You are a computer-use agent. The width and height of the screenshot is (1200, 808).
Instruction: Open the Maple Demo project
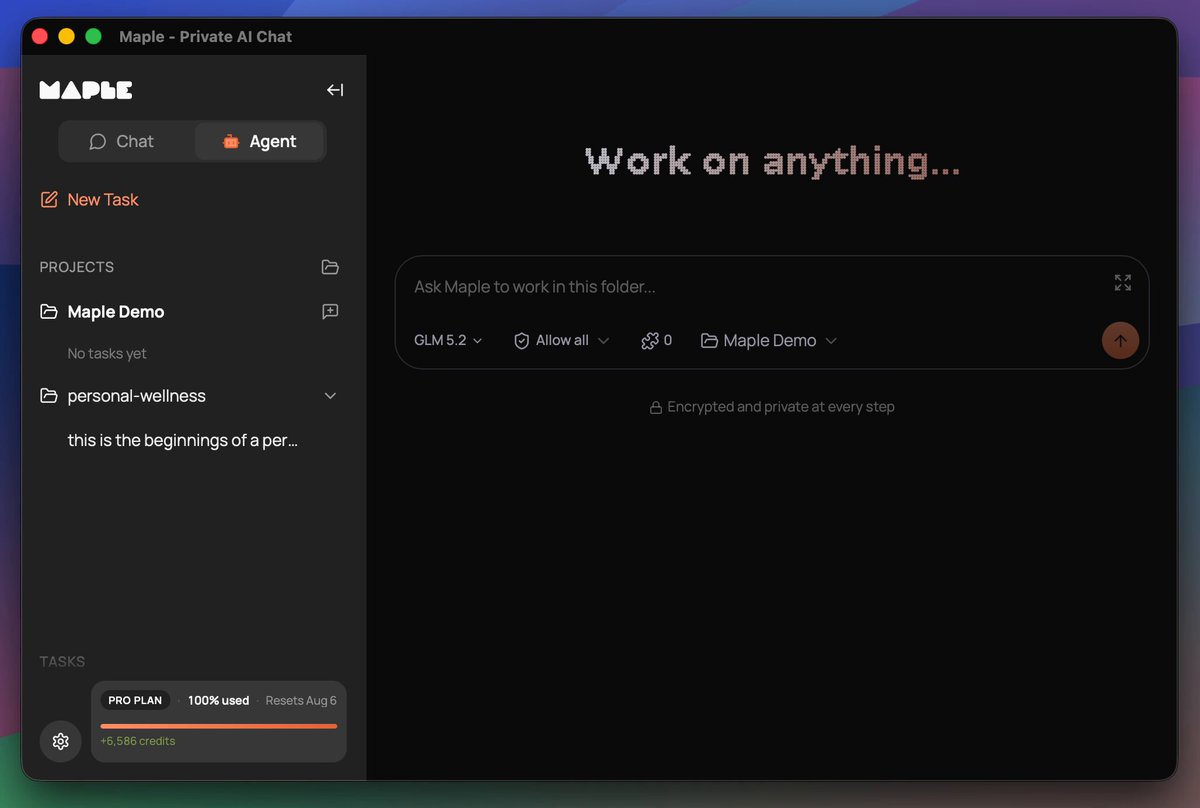(115, 312)
